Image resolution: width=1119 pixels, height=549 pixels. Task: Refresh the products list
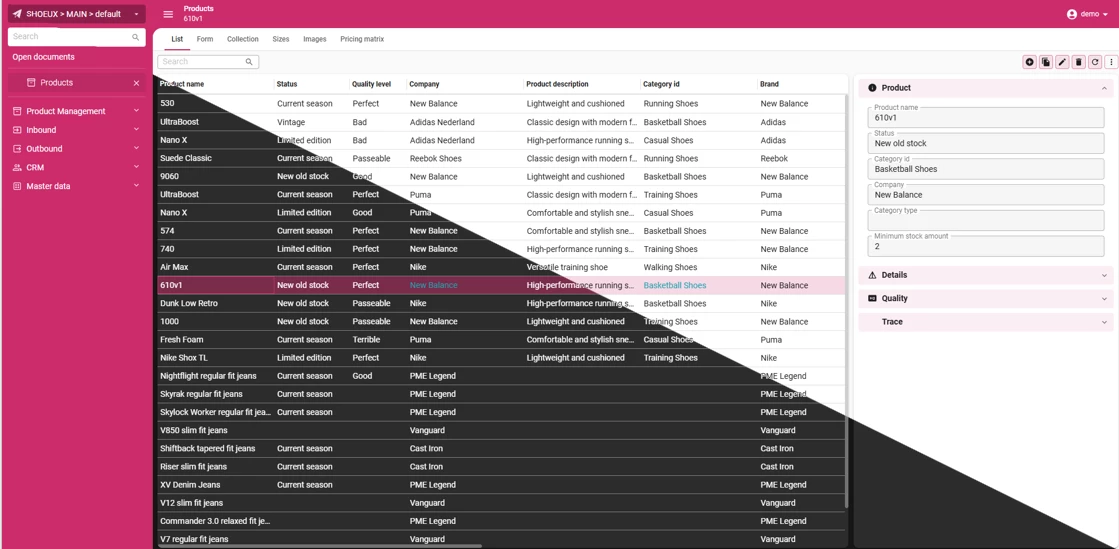click(1095, 62)
